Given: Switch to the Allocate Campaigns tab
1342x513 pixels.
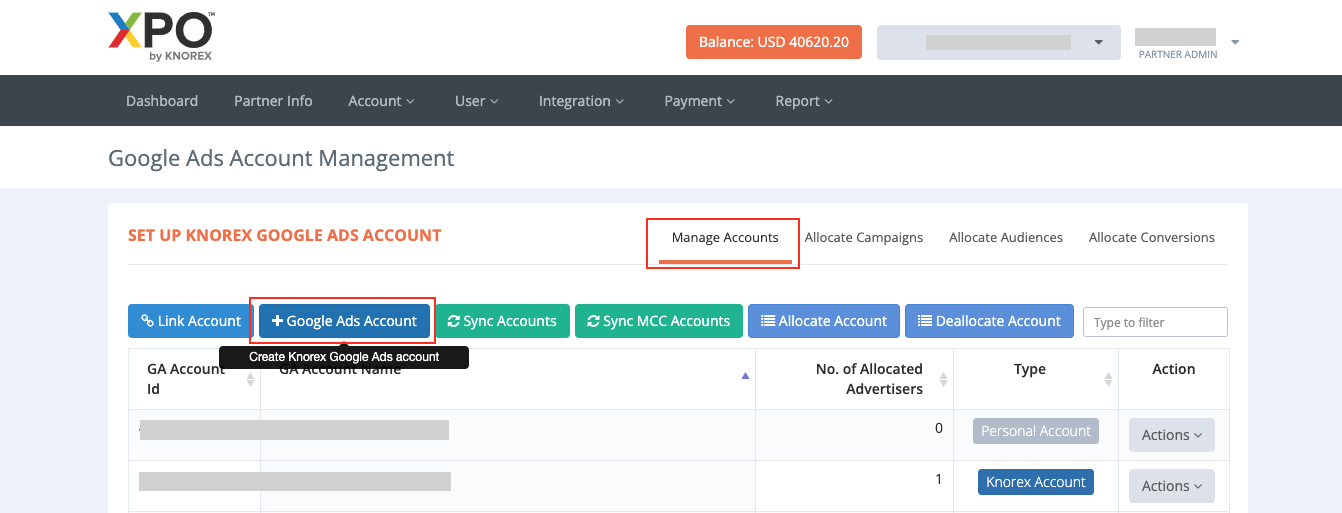Looking at the screenshot, I should point(863,237).
